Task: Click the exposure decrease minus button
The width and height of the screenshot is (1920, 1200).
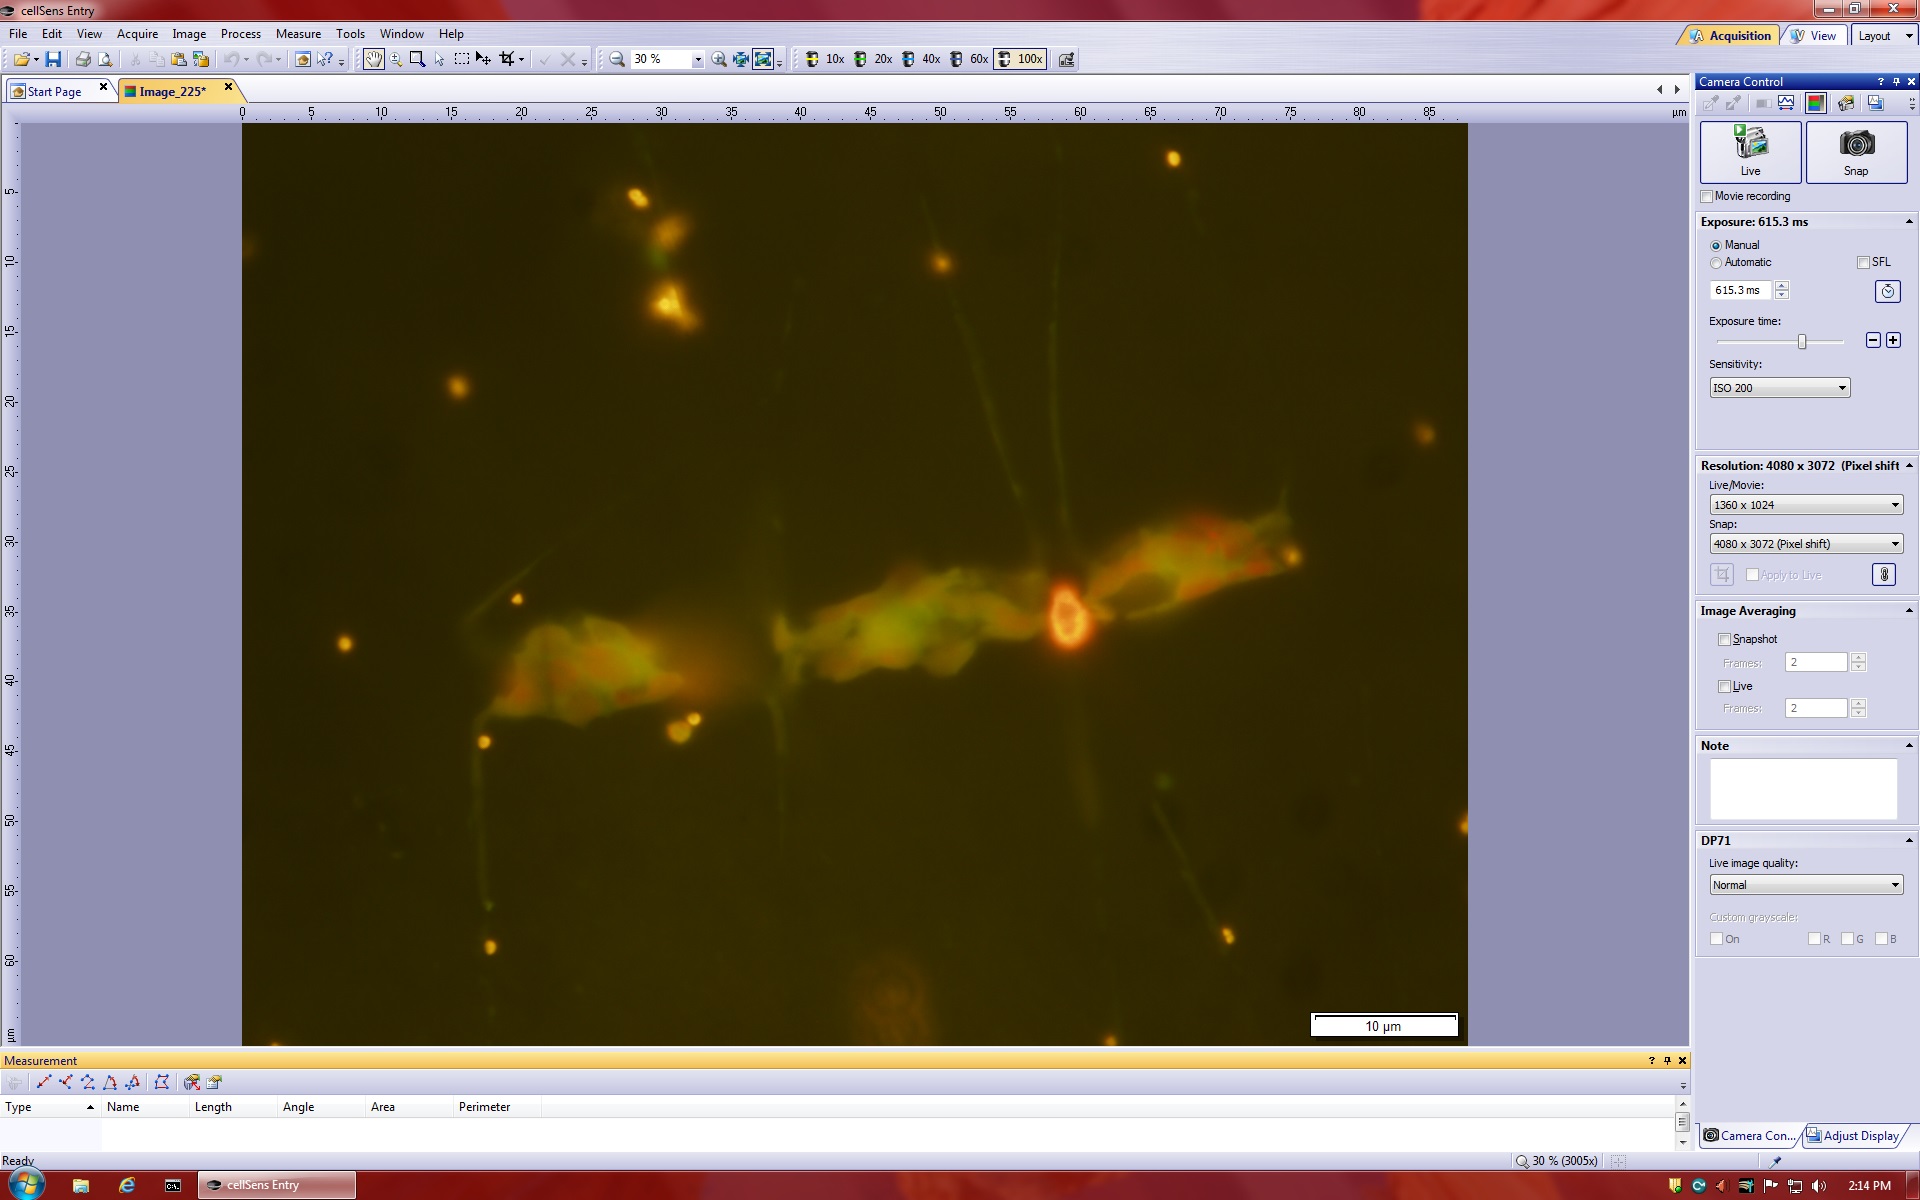Action: [x=1873, y=341]
